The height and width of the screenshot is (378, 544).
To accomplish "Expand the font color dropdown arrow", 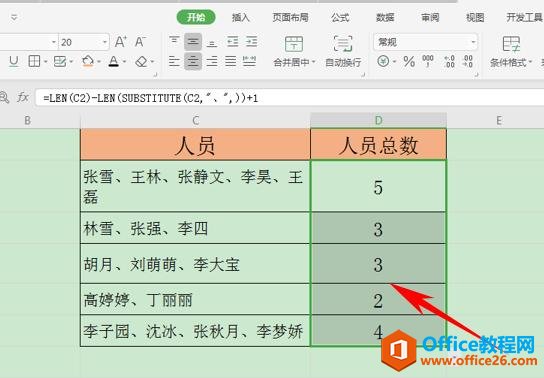I will 125,62.
